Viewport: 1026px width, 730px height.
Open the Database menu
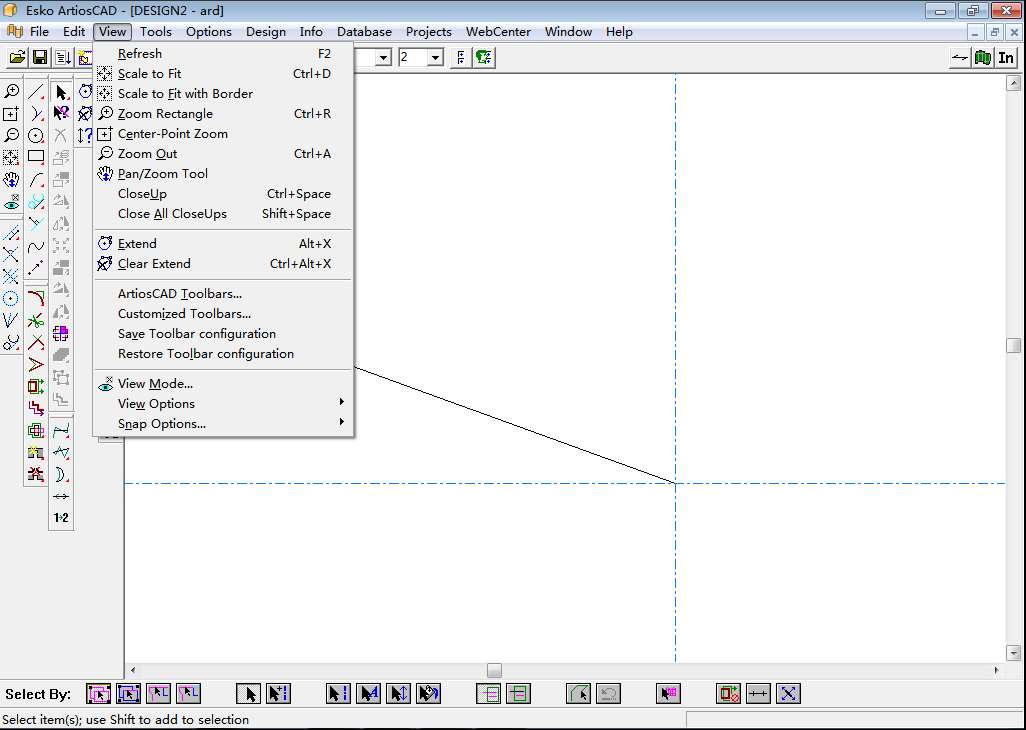(x=364, y=32)
